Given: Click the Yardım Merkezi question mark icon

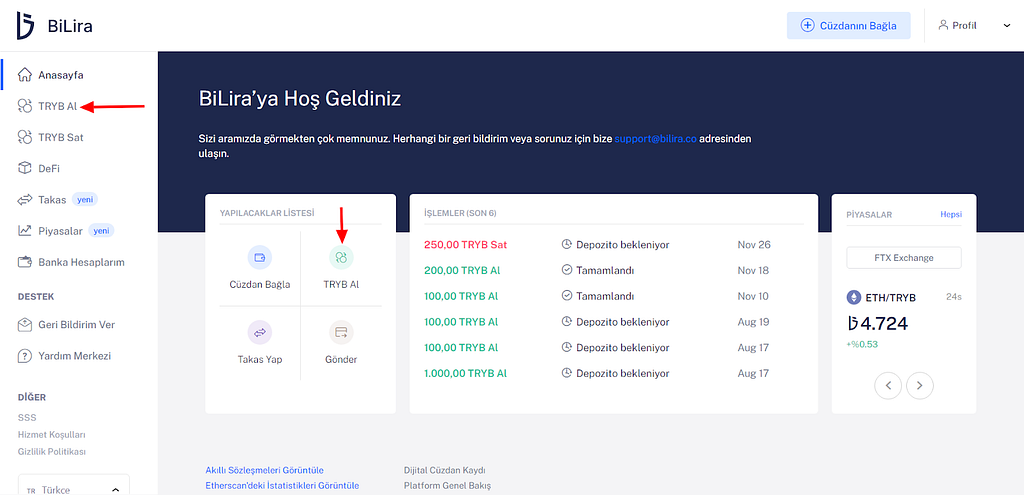Looking at the screenshot, I should [x=25, y=356].
